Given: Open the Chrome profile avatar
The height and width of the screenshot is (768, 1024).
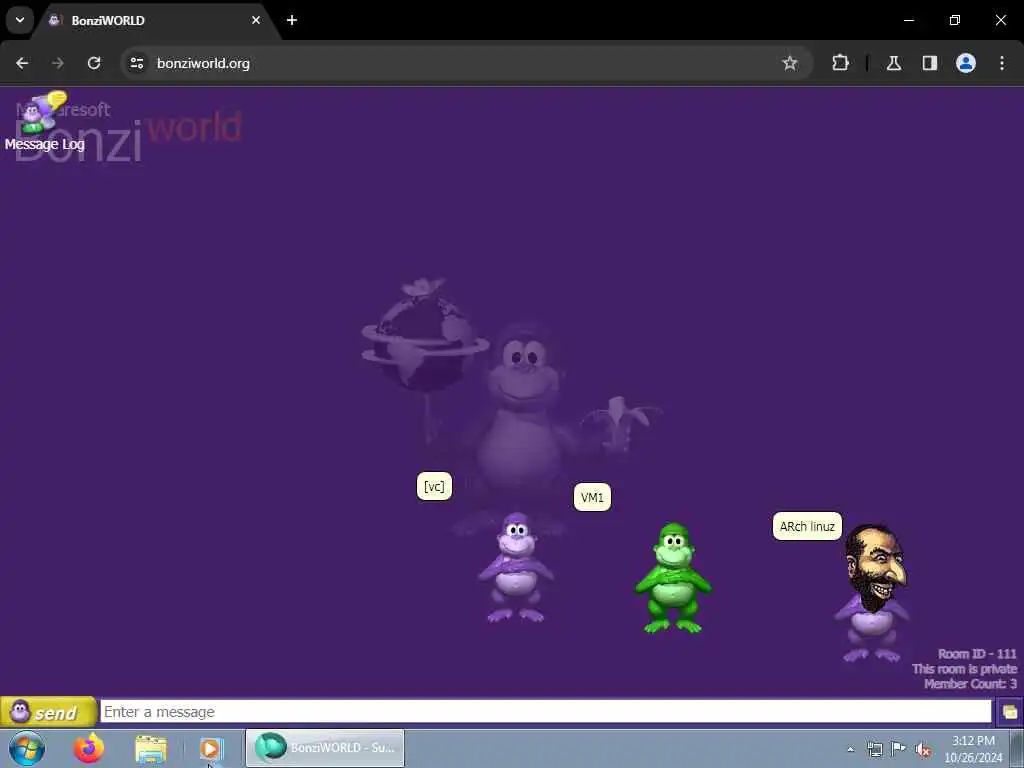Looking at the screenshot, I should [x=966, y=63].
